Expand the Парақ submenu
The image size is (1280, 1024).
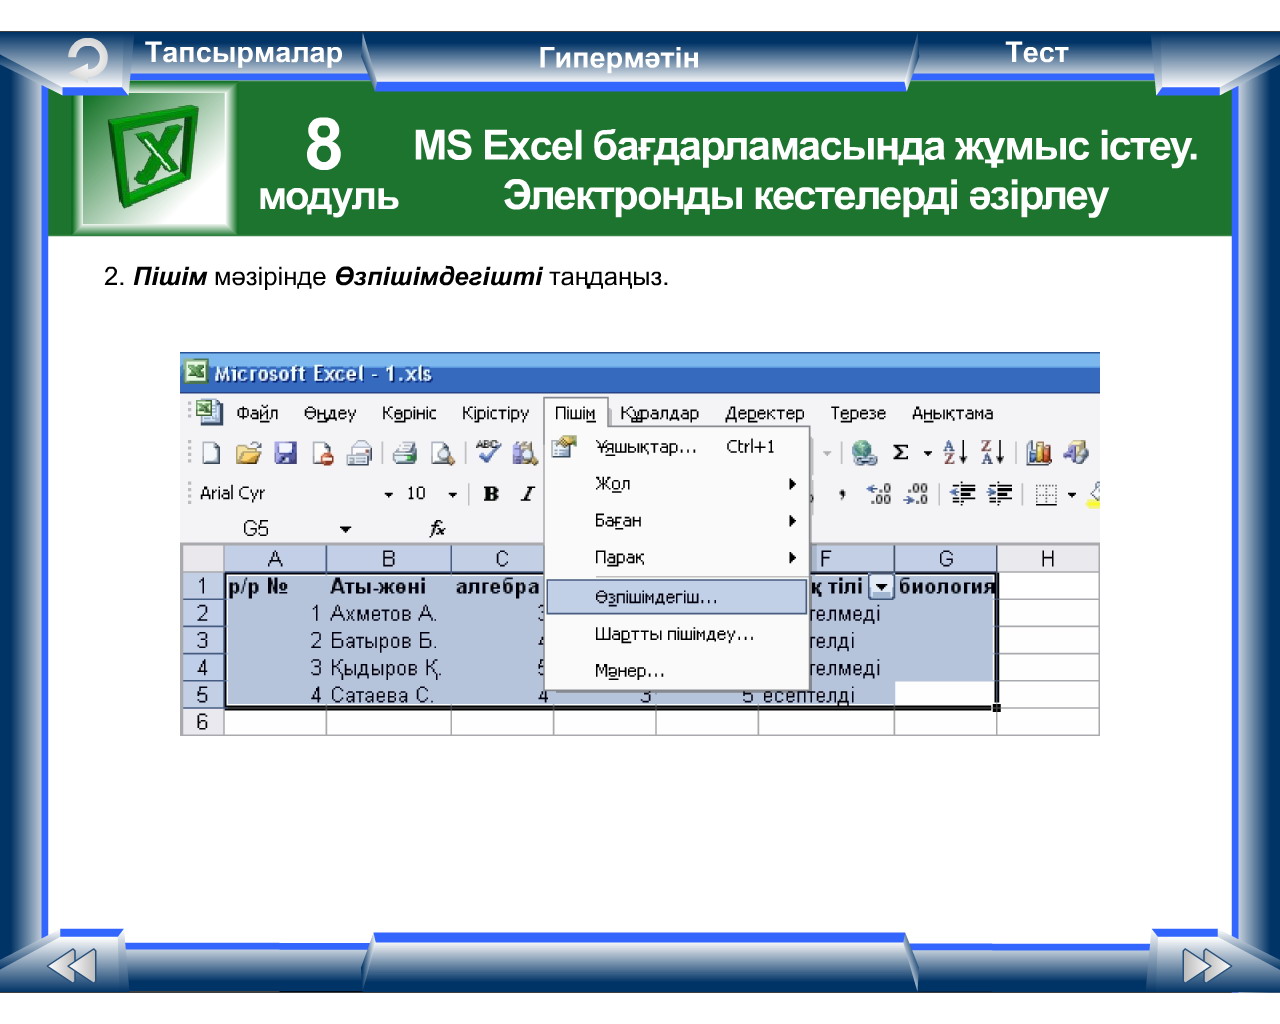pyautogui.click(x=792, y=558)
